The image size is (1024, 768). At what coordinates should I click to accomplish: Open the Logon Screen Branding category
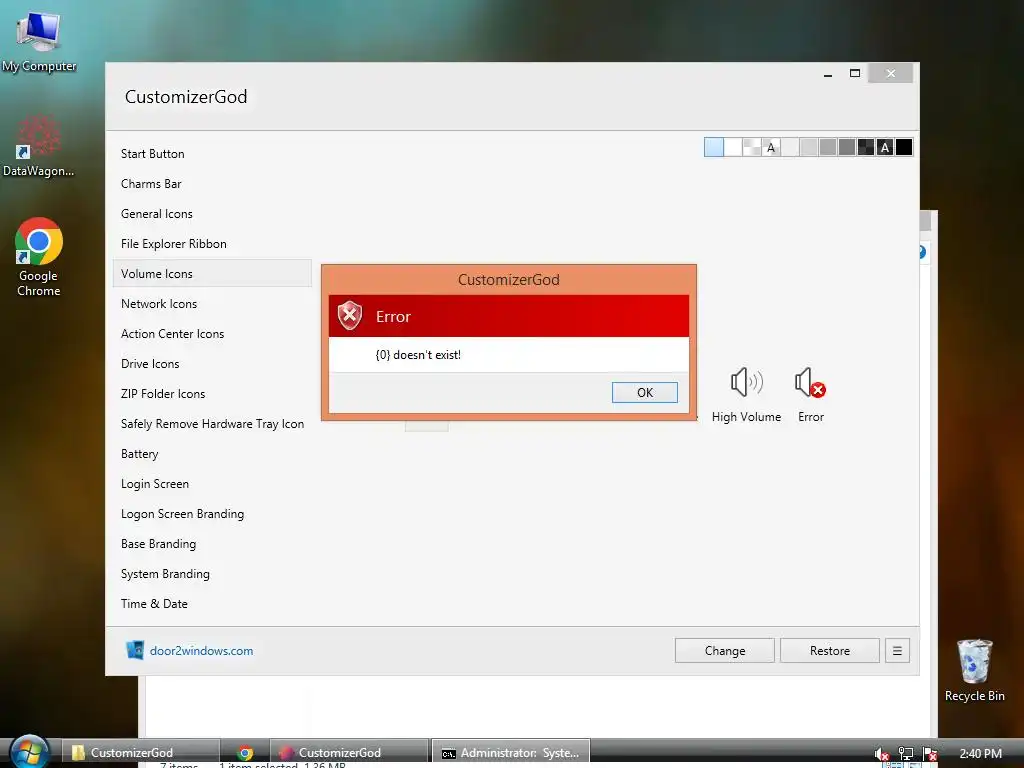pyautogui.click(x=182, y=514)
